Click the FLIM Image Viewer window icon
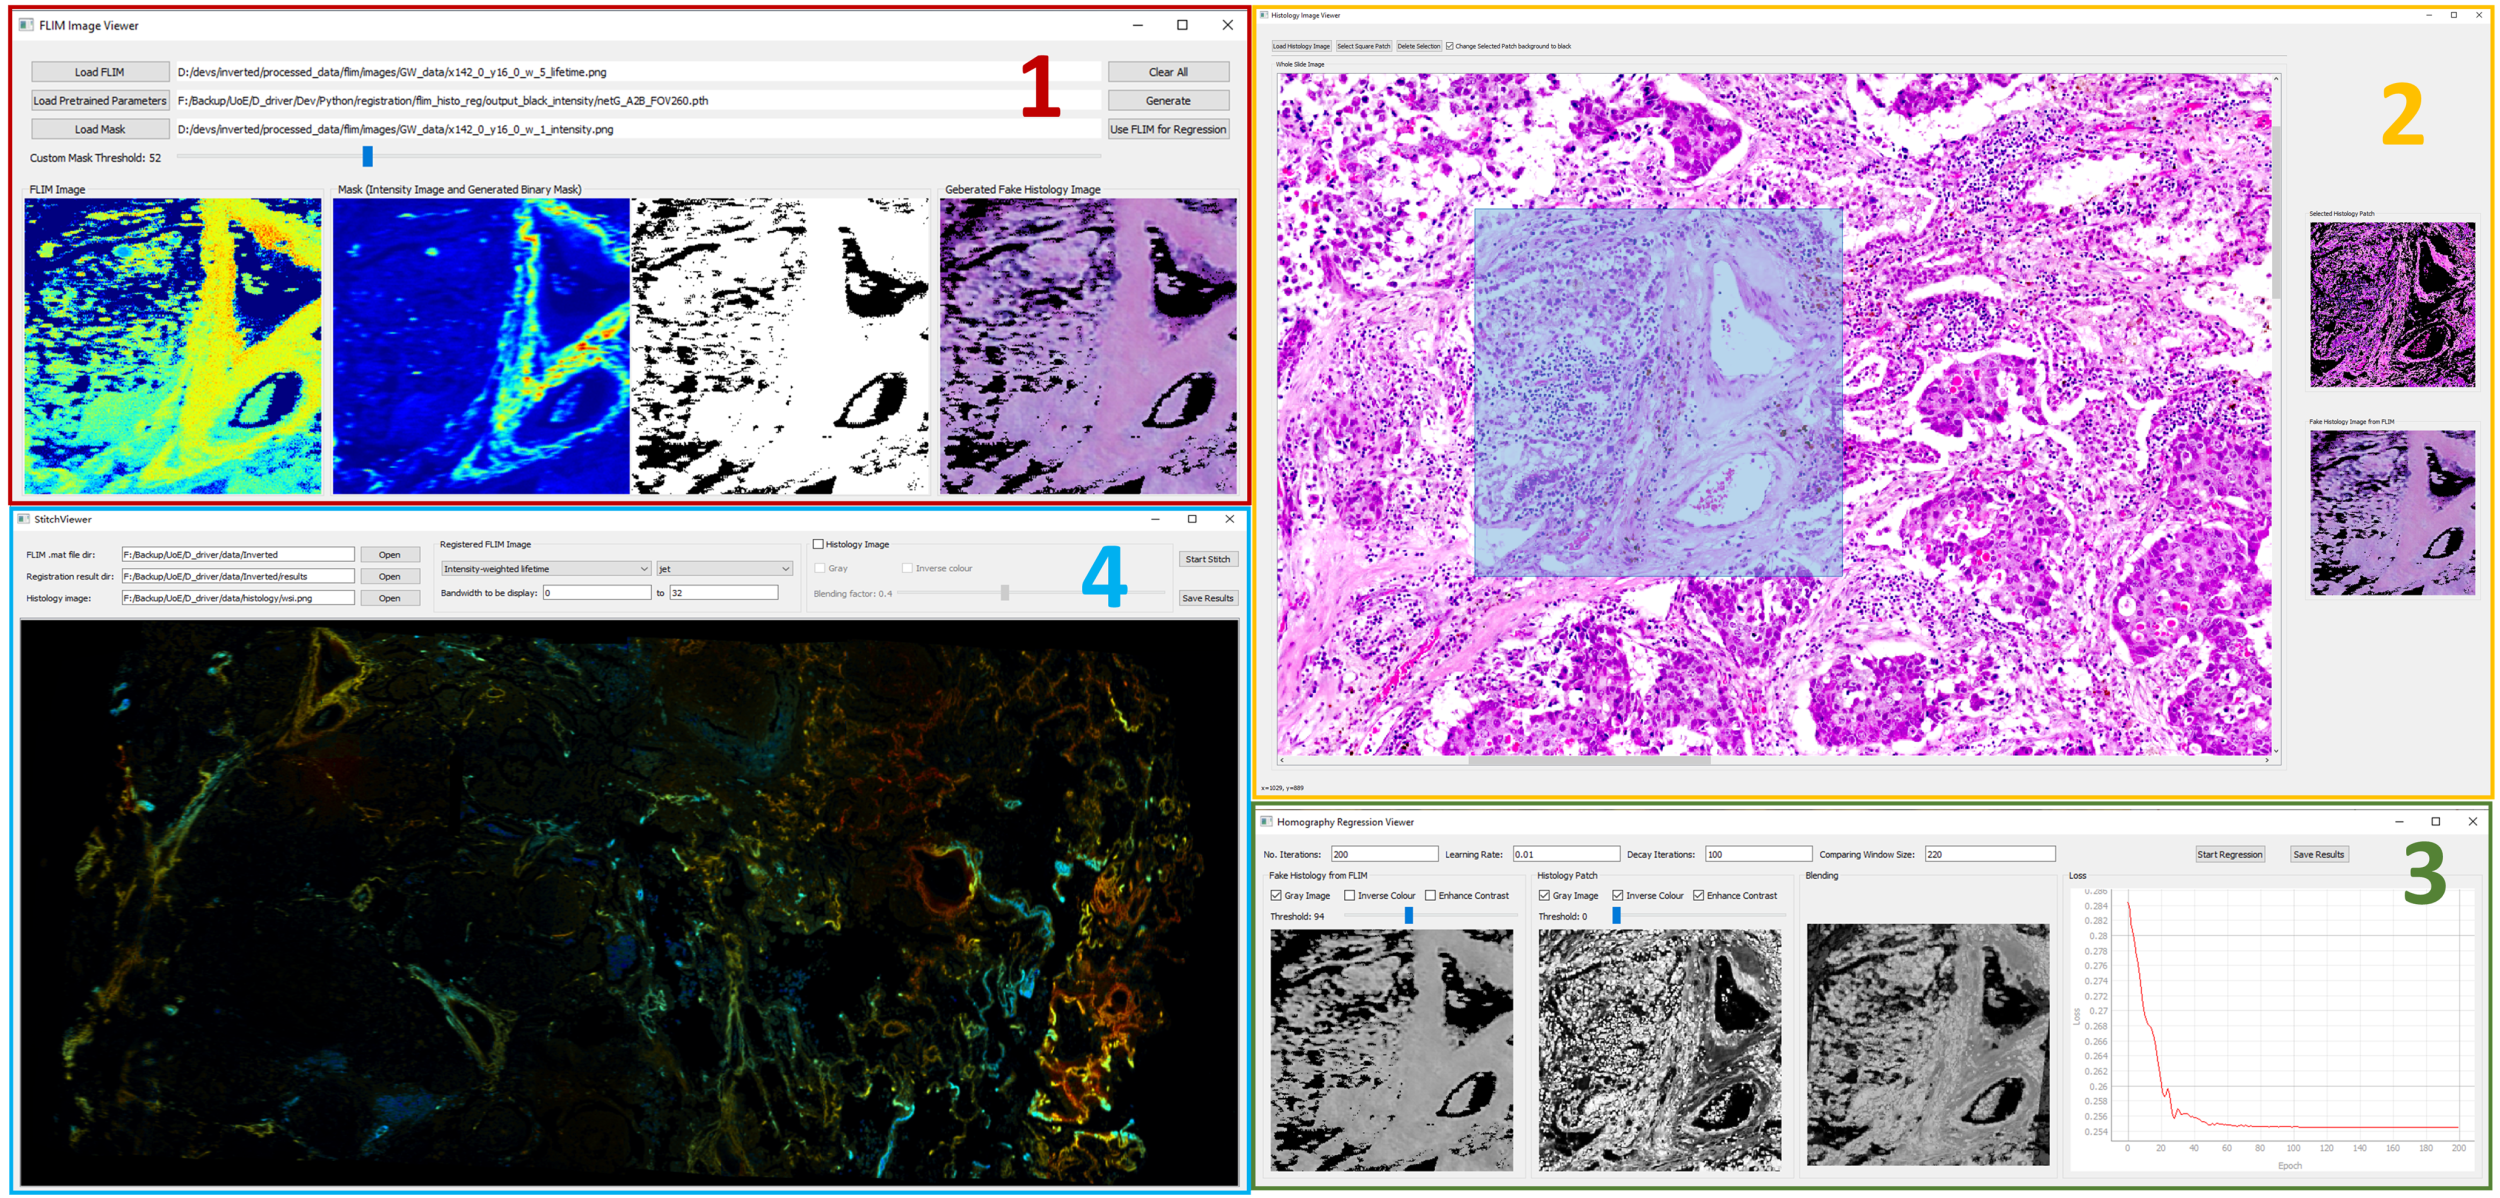Viewport: 2500px width, 1198px height. tap(26, 25)
